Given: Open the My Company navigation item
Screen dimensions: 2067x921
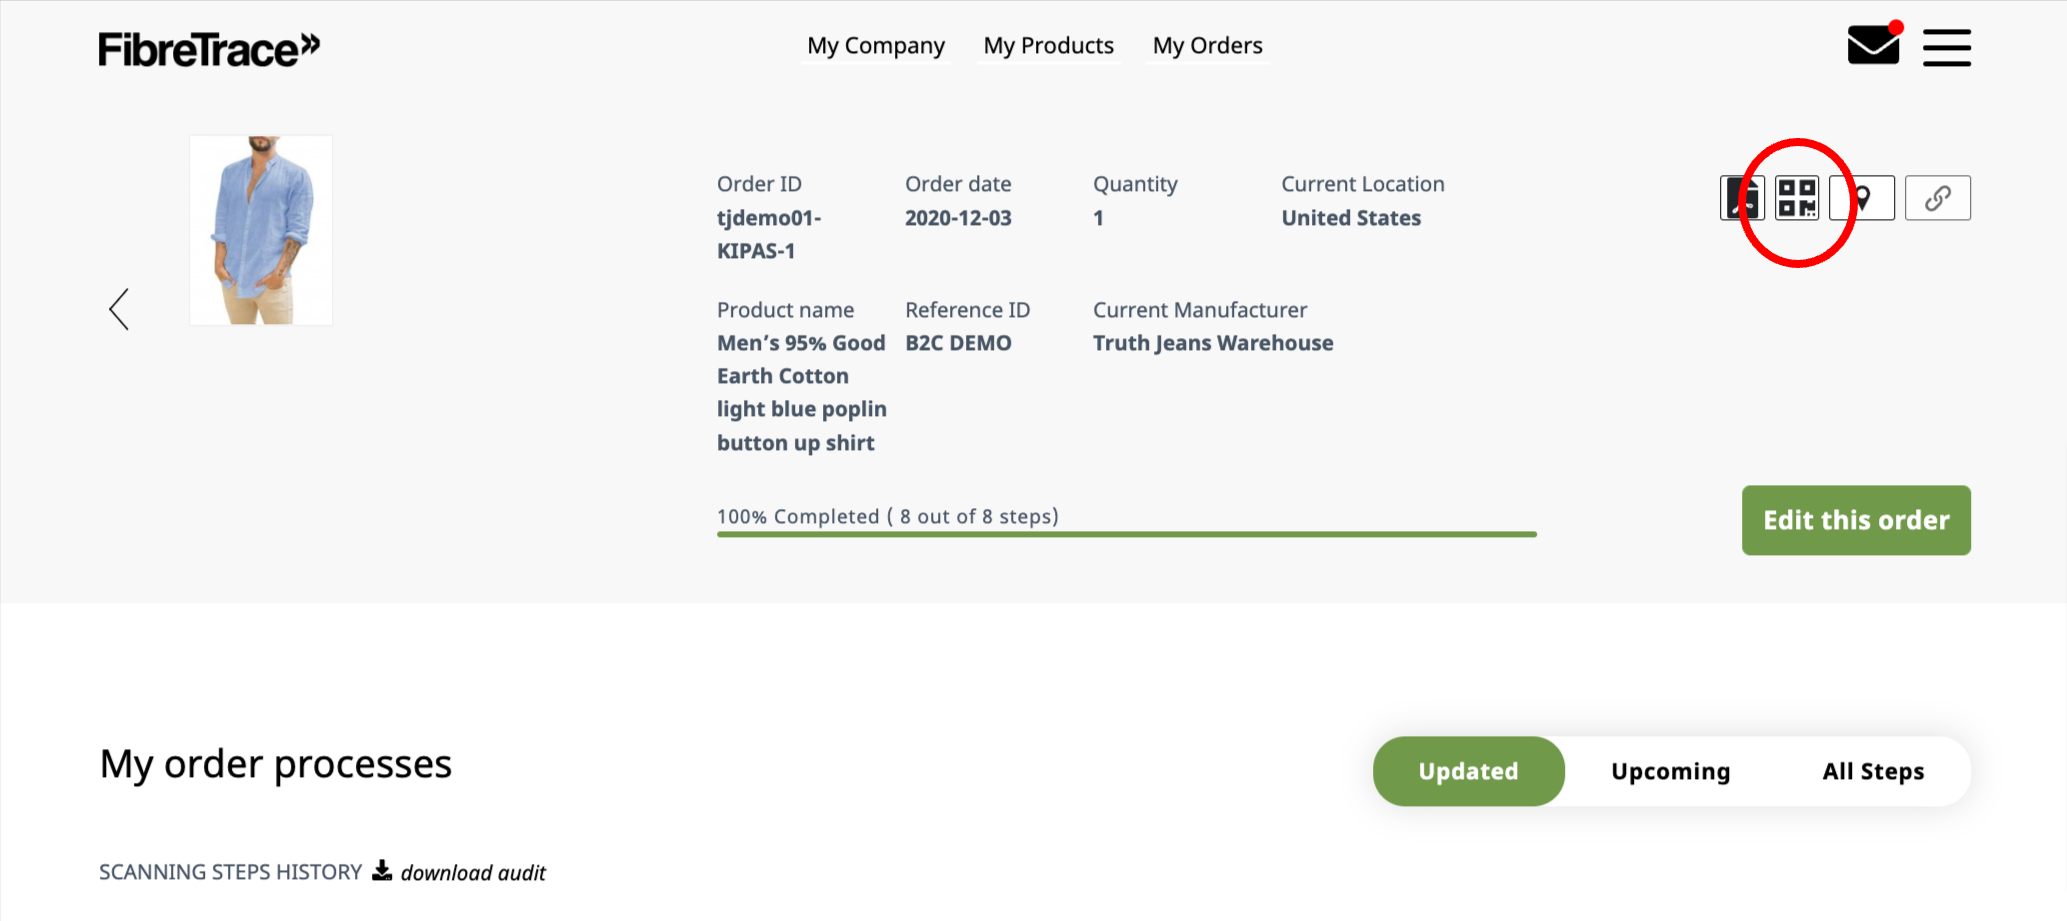Looking at the screenshot, I should [875, 45].
